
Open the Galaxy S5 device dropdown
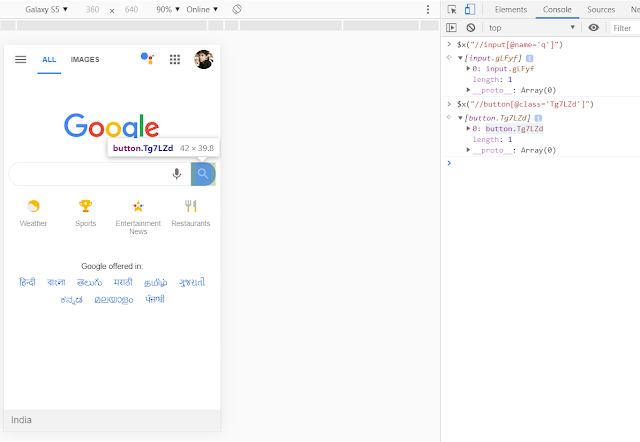click(46, 9)
